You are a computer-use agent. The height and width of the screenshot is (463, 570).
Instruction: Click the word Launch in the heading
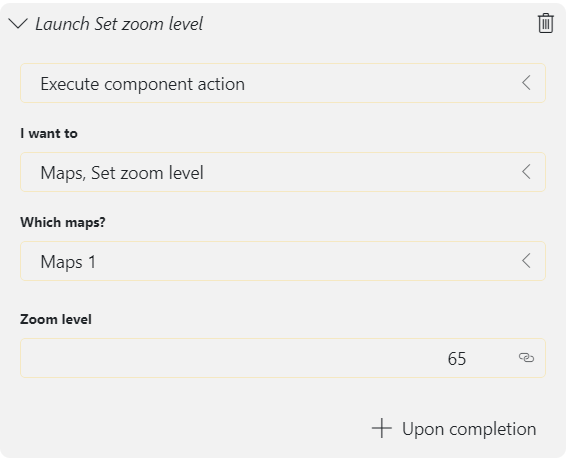[62, 24]
